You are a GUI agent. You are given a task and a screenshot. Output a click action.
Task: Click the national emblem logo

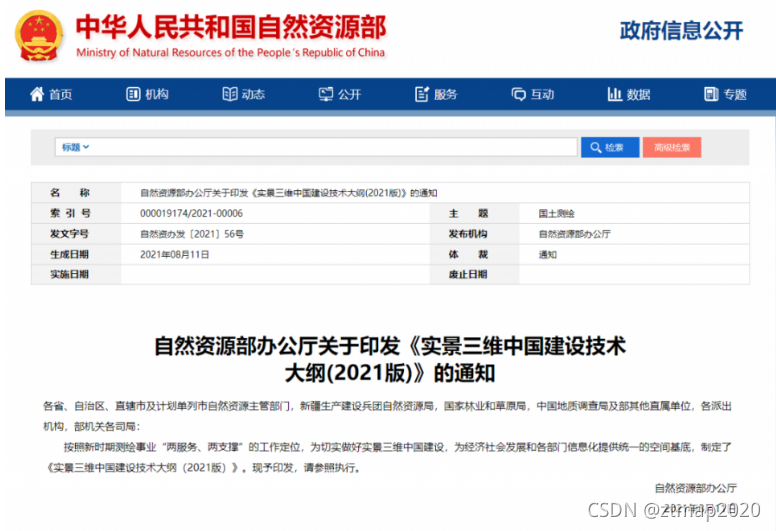(39, 36)
